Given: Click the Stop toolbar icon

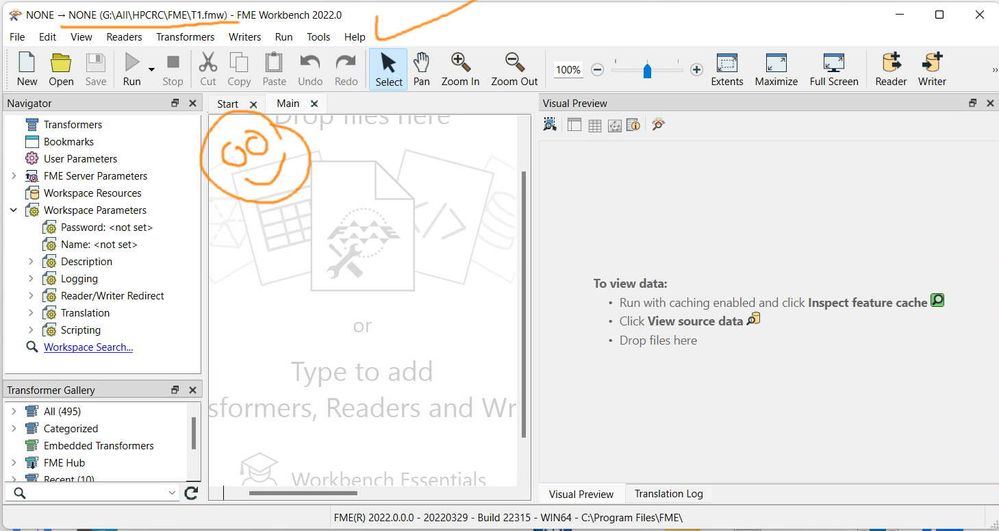Looking at the screenshot, I should pyautogui.click(x=173, y=69).
